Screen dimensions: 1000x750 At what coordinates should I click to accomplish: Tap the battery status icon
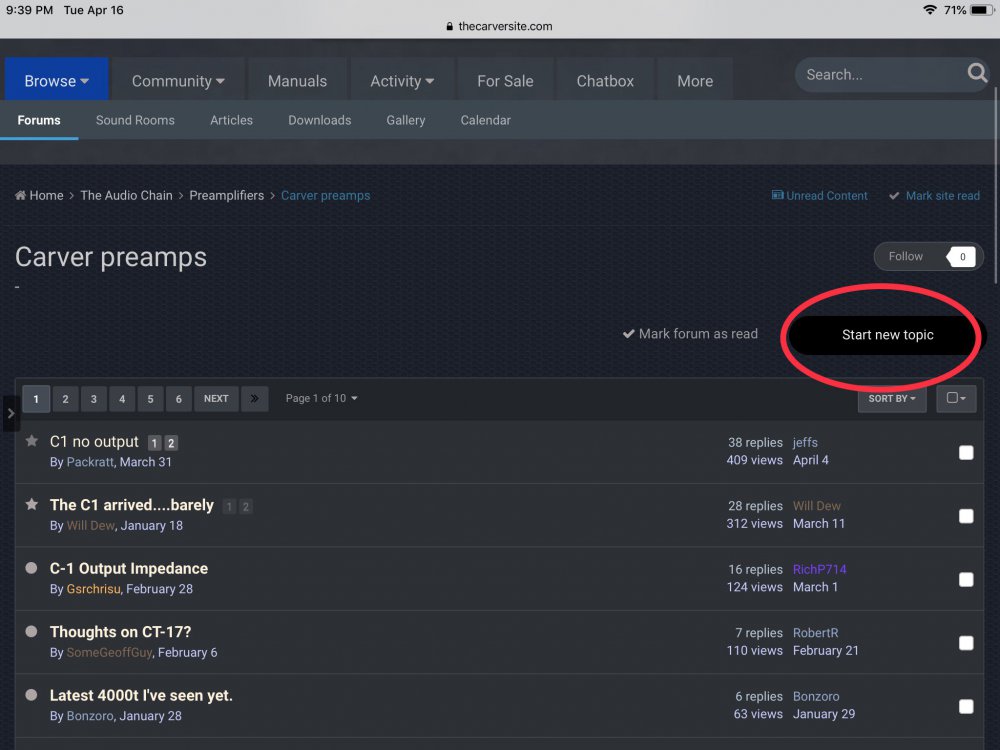(x=982, y=10)
